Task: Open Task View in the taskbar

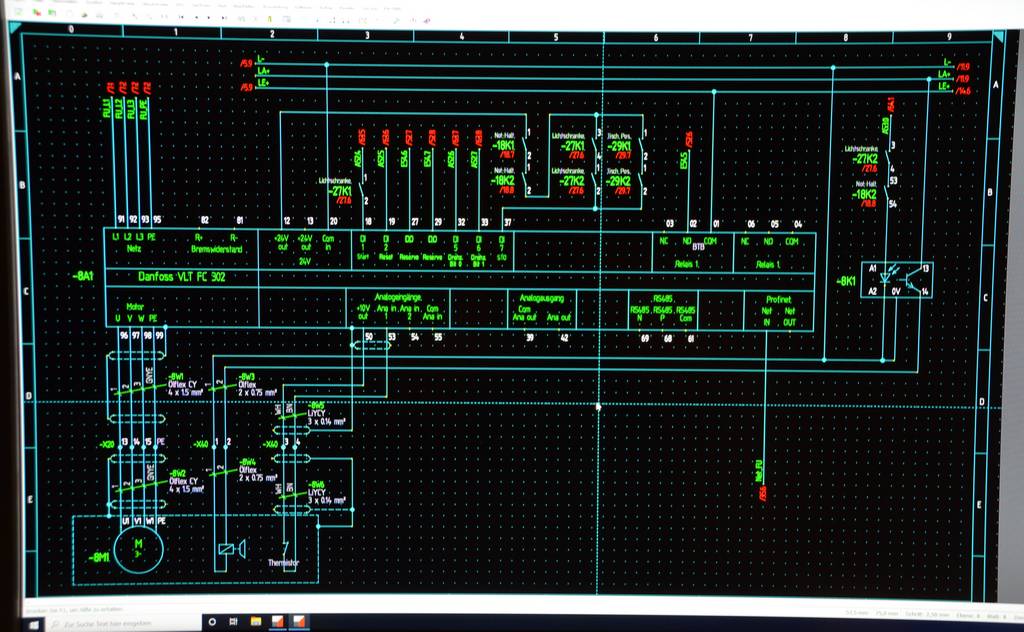Action: (233, 622)
